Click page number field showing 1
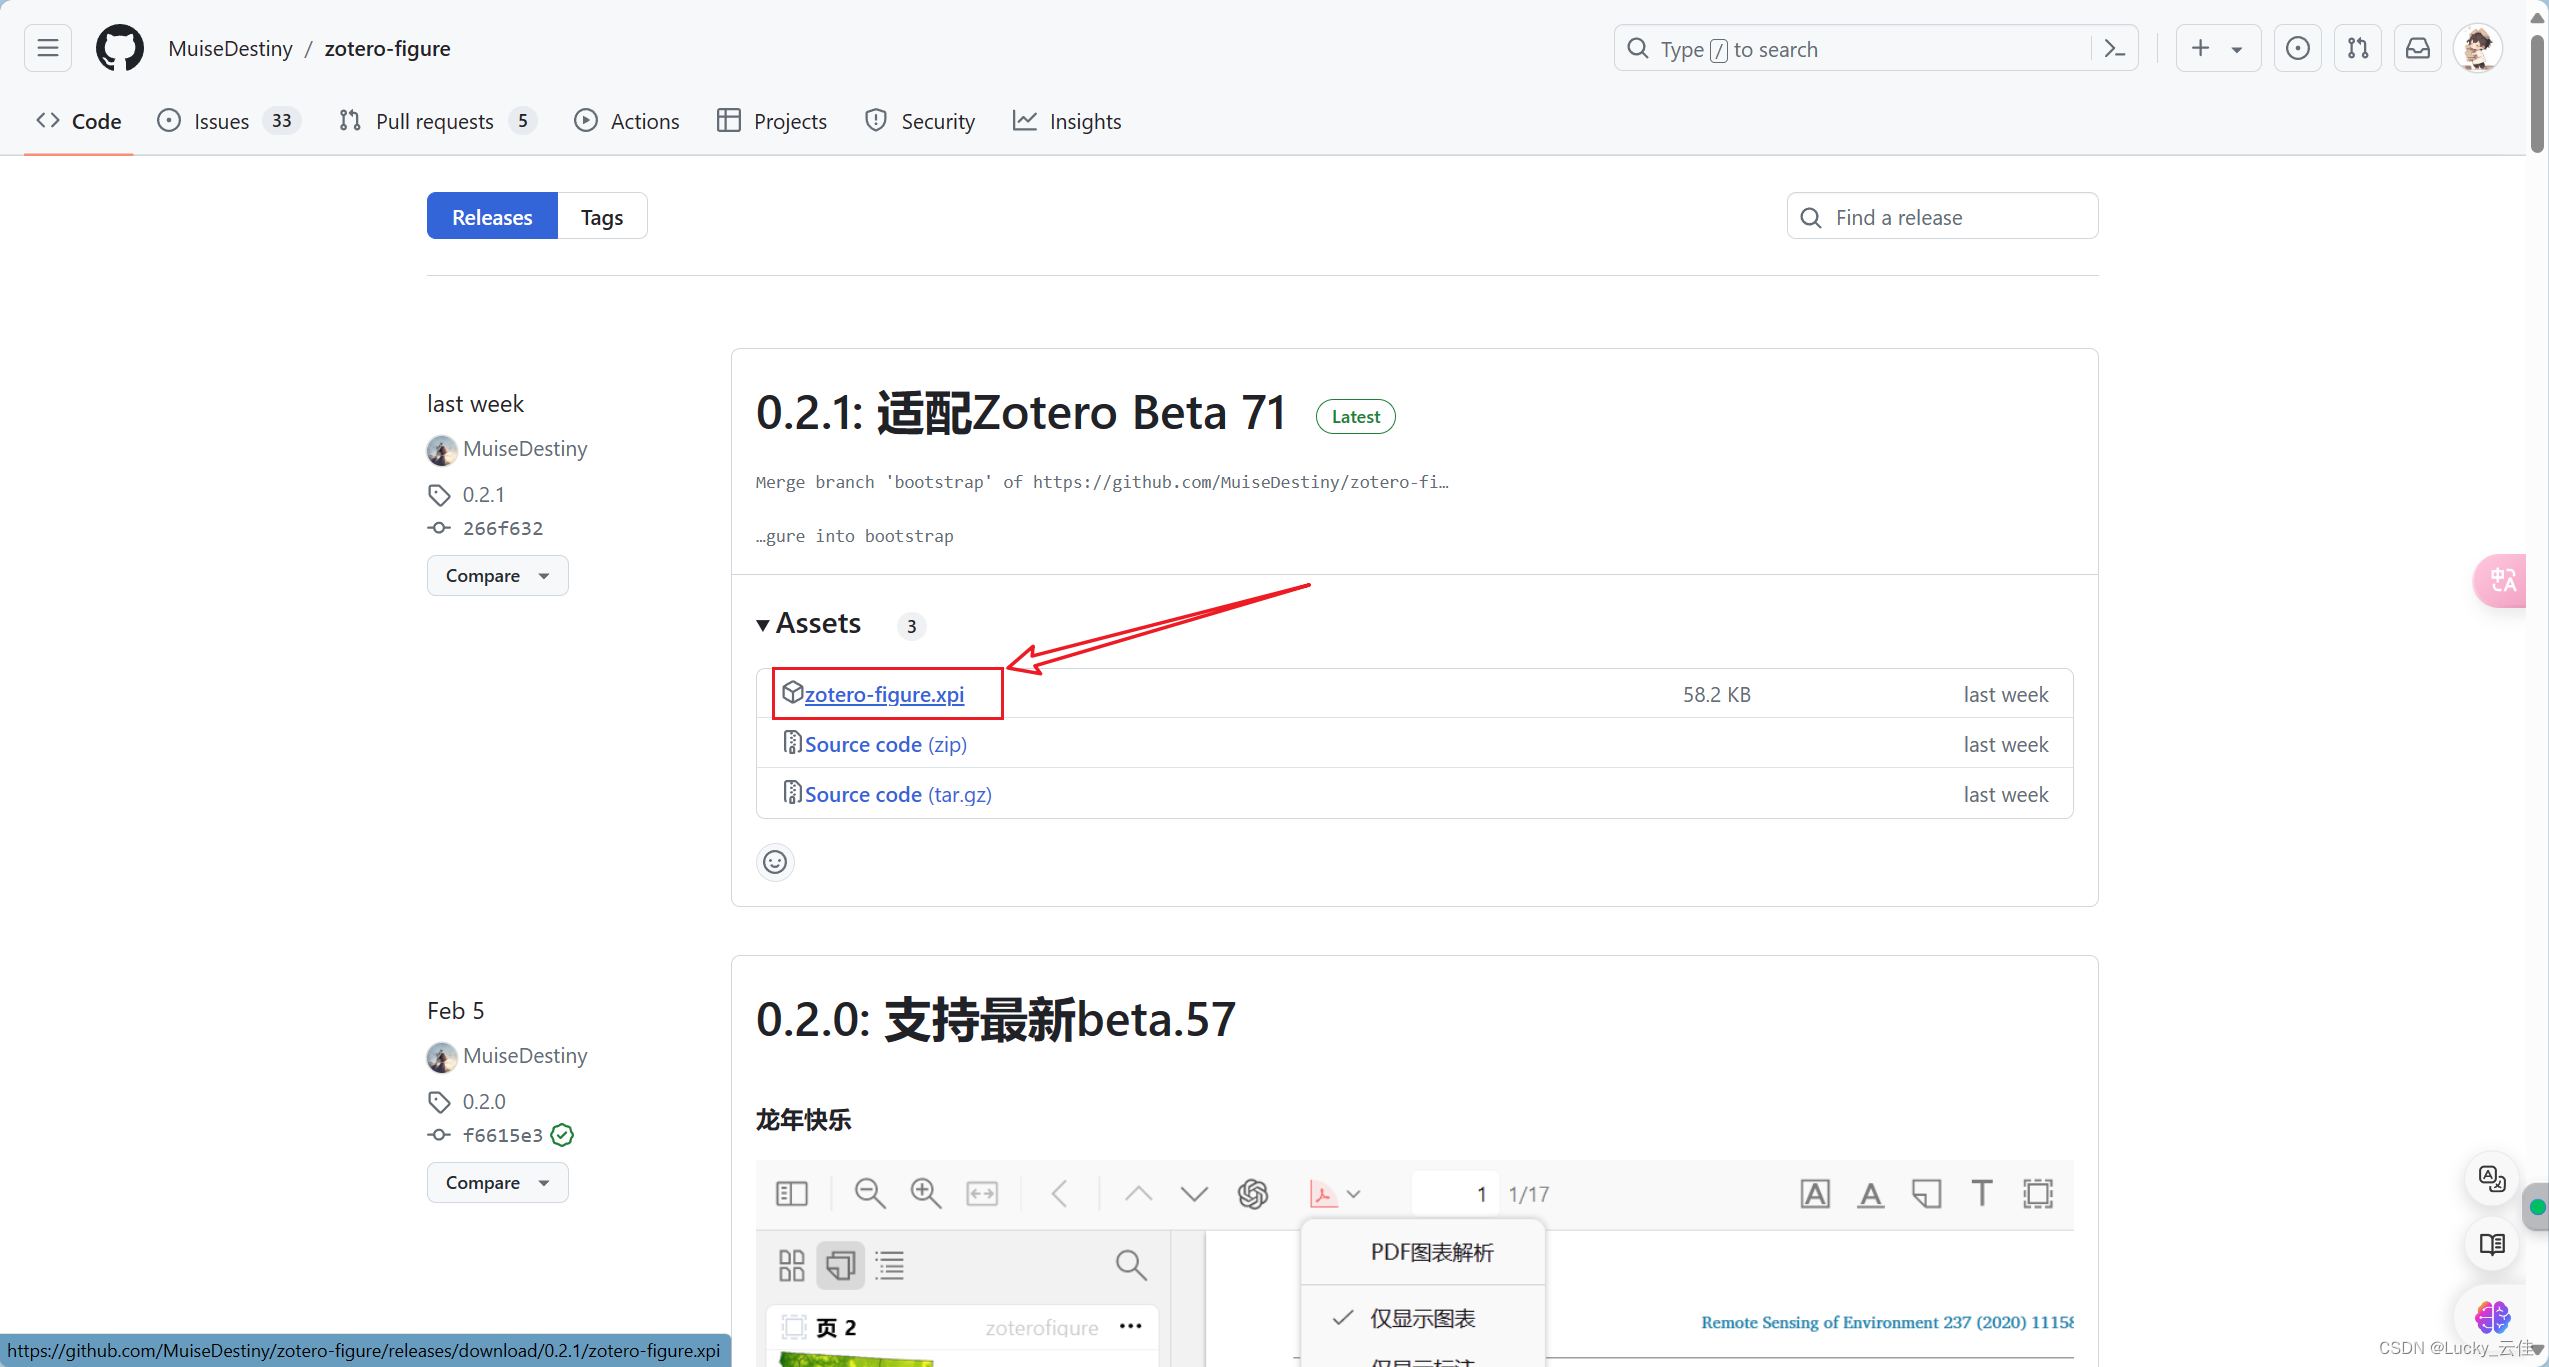The image size is (2549, 1367). tap(1455, 1193)
